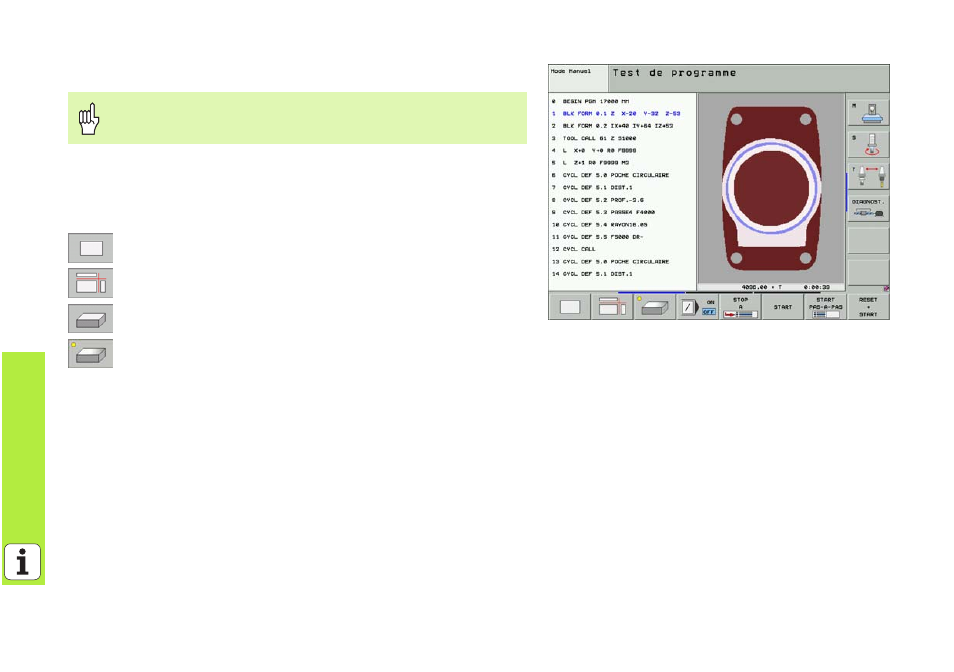The width and height of the screenshot is (954, 672).
Task: Select the plan view soft key in bottom bar
Action: tap(569, 307)
